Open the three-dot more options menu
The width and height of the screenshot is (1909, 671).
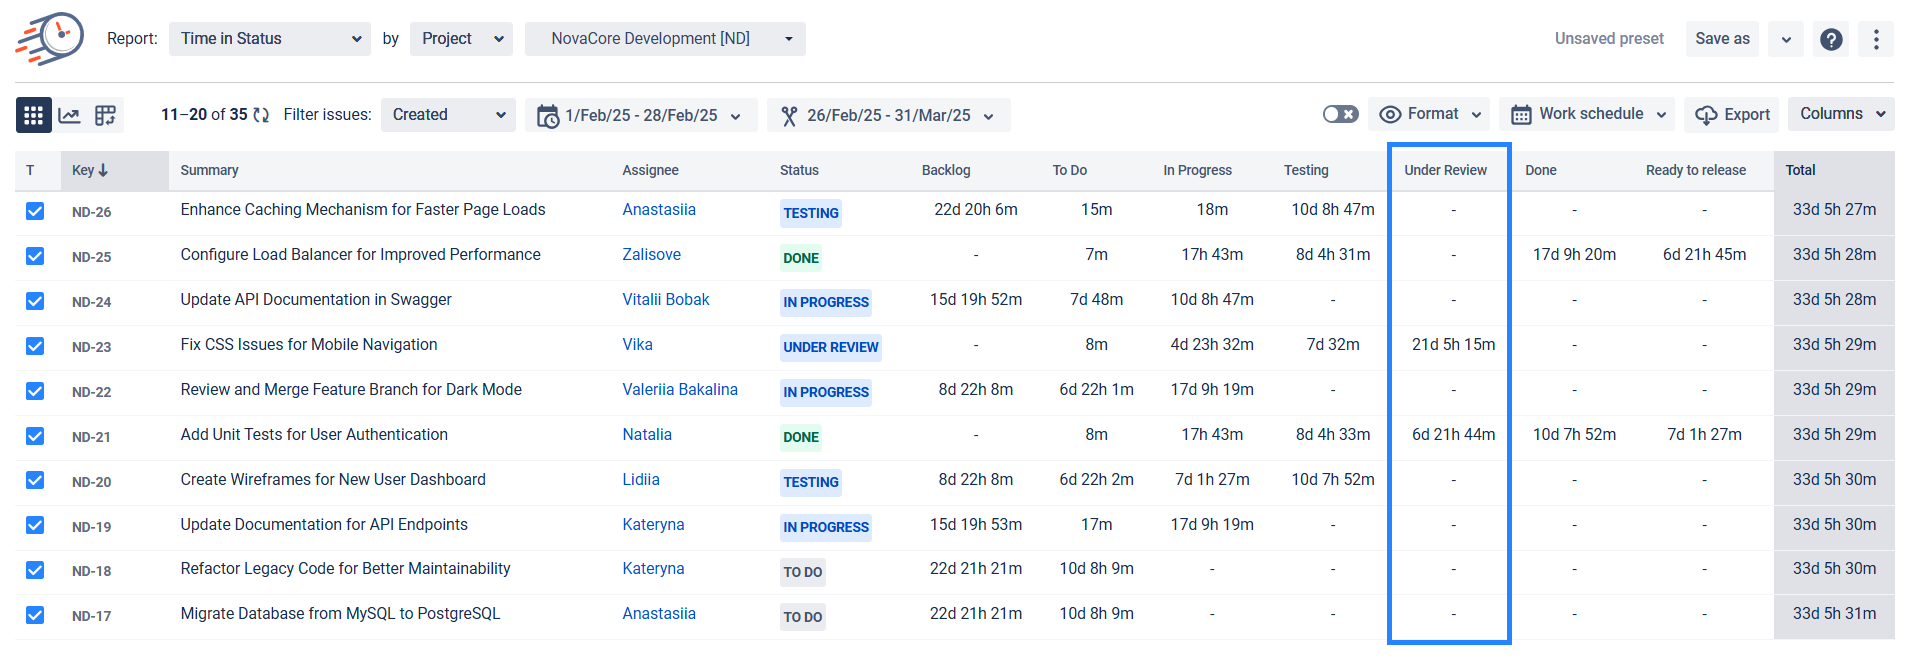(x=1876, y=39)
